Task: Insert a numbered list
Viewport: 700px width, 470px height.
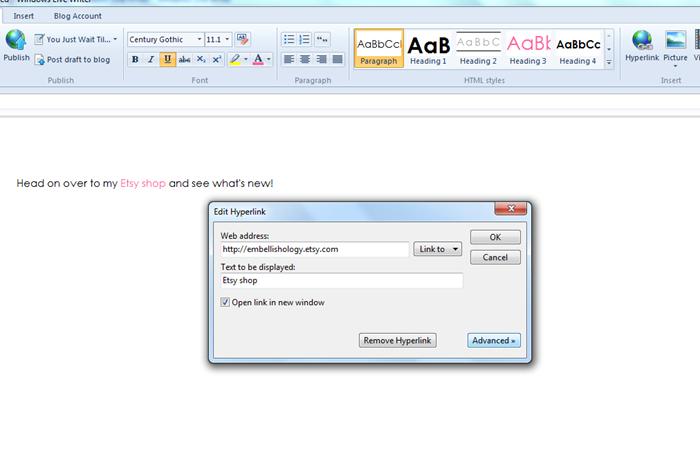Action: [304, 39]
